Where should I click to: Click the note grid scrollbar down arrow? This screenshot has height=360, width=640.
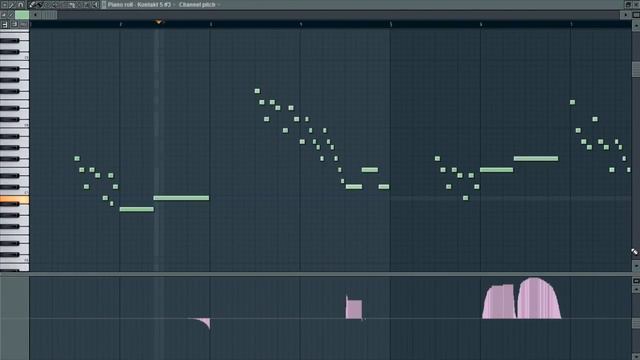coord(636,266)
